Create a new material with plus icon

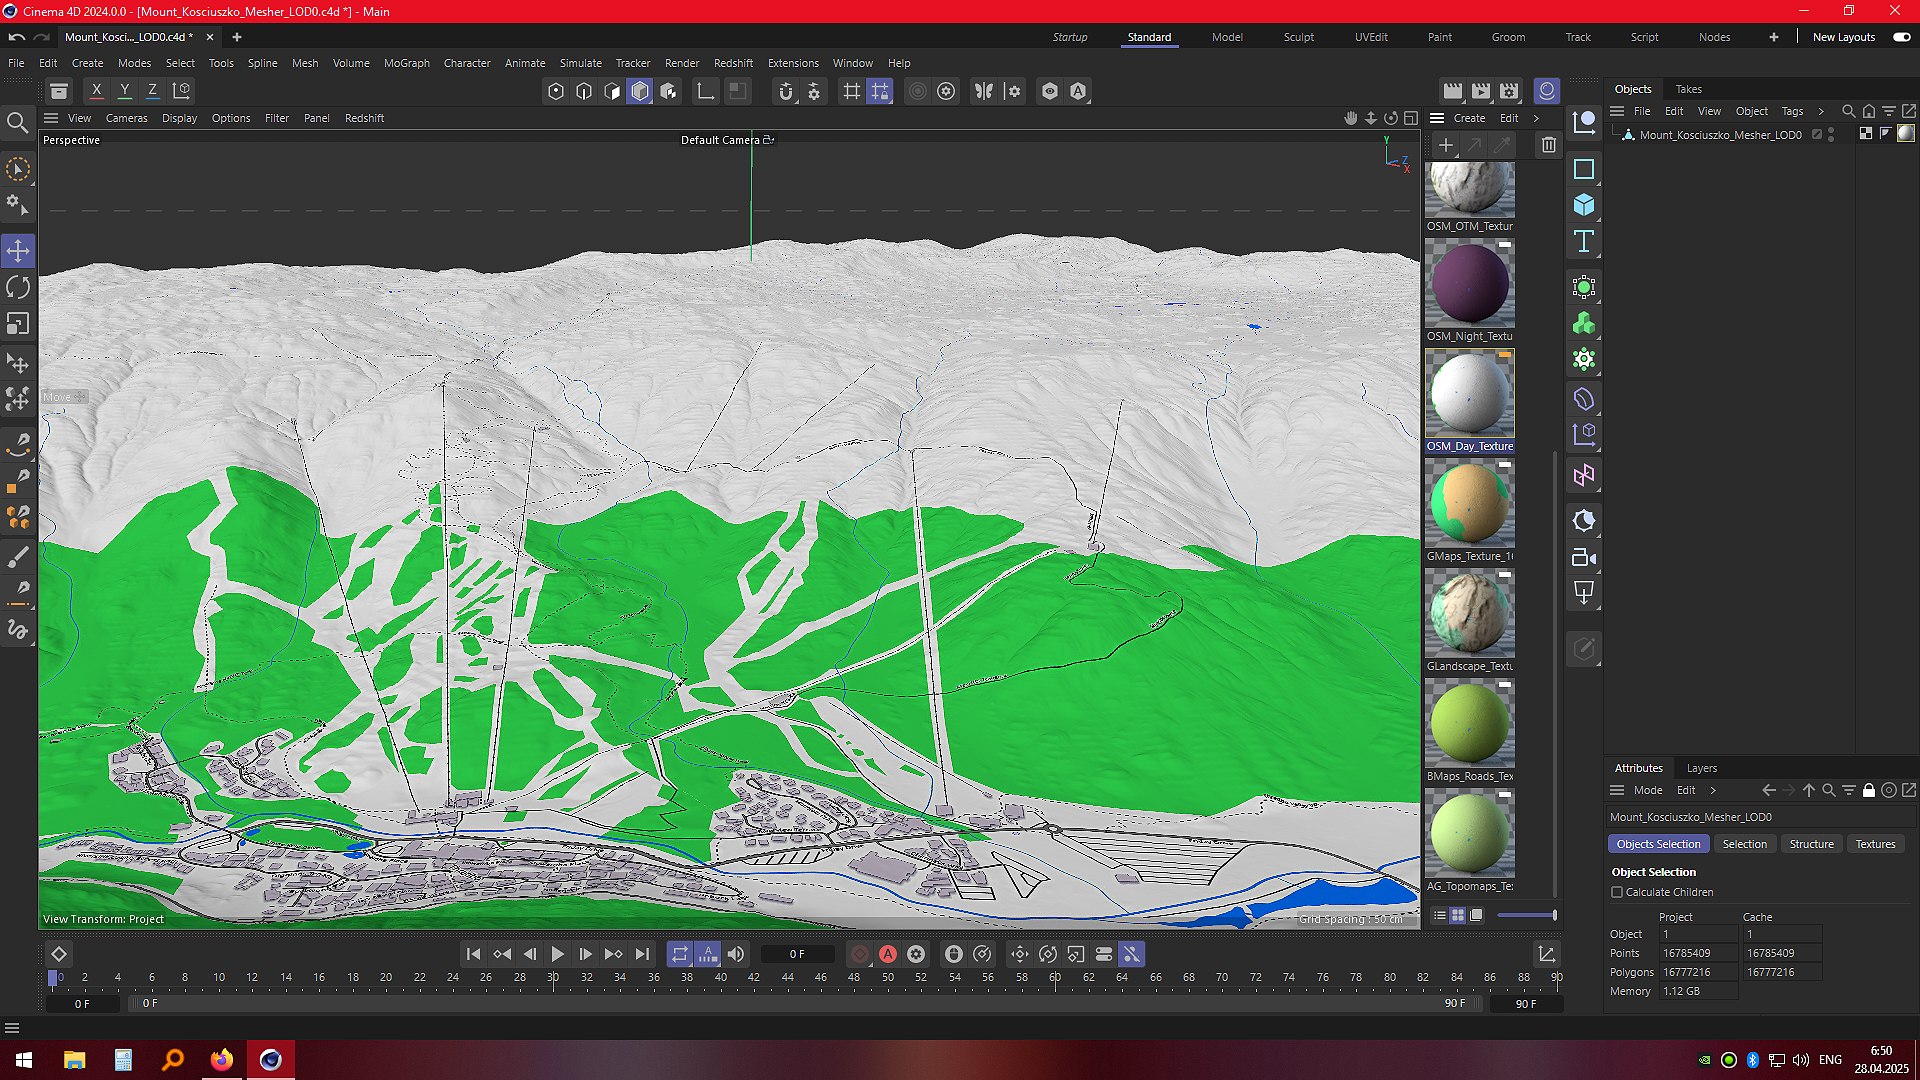pos(1445,145)
